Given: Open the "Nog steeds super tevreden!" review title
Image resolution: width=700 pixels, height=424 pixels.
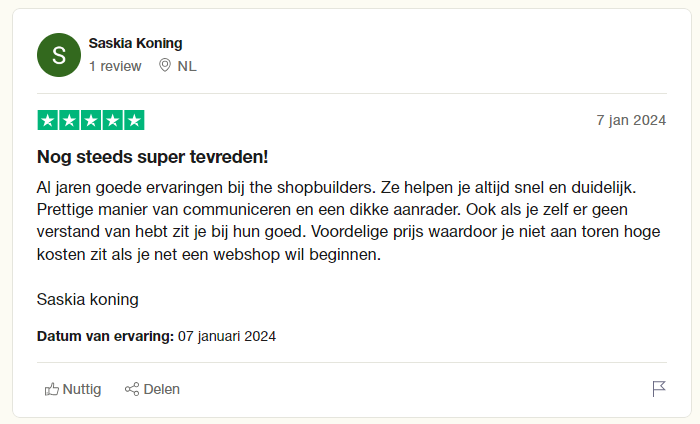Looking at the screenshot, I should (x=152, y=157).
